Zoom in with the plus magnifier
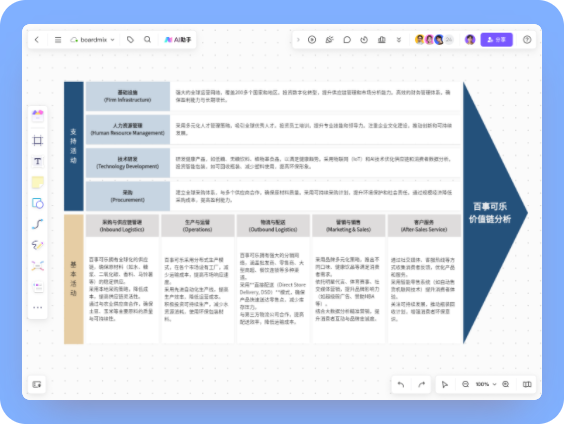 point(505,384)
